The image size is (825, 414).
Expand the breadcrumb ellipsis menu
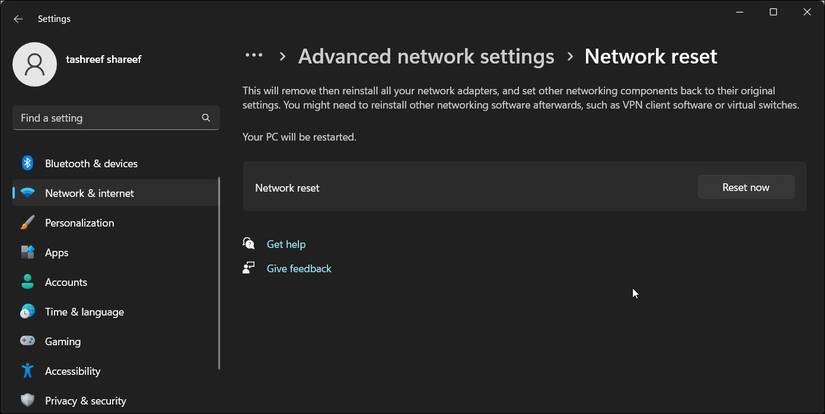[254, 57]
